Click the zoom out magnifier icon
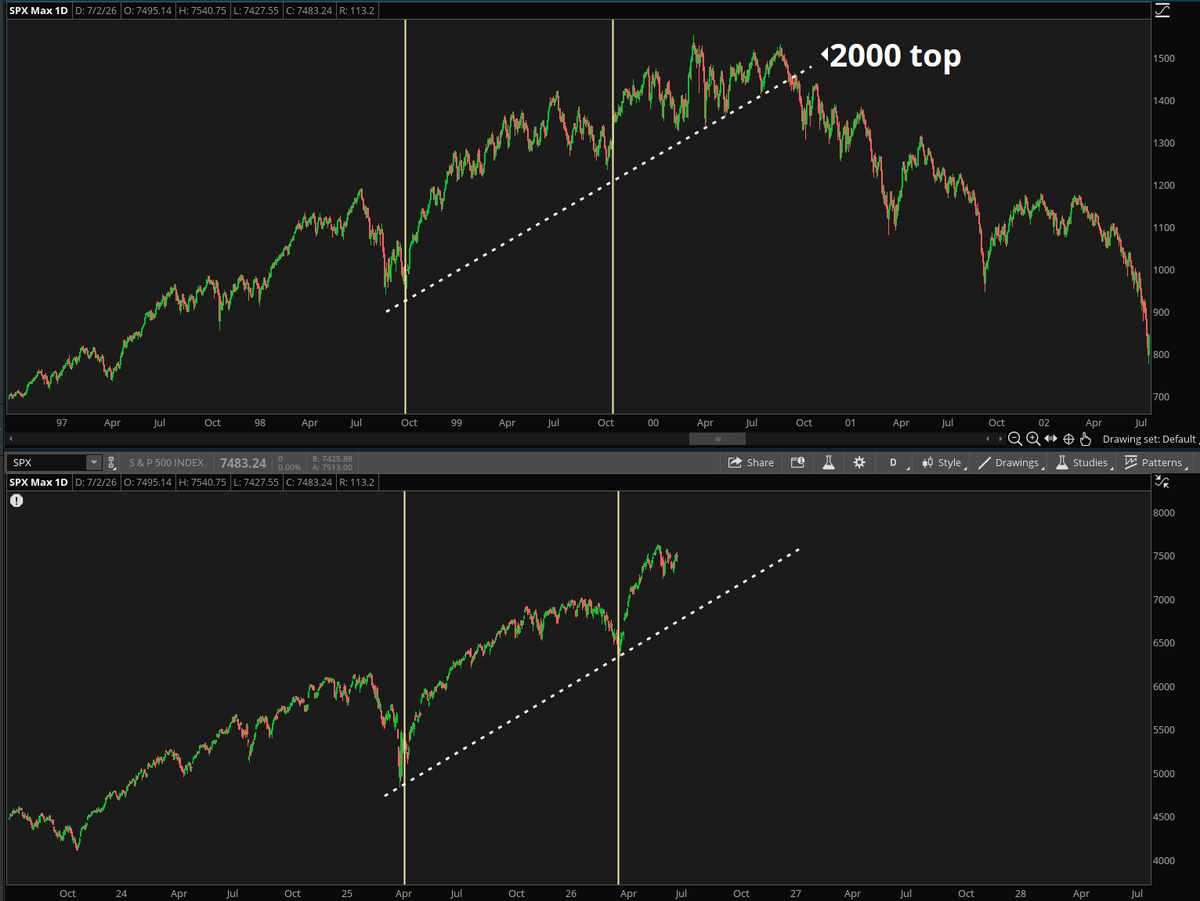 [1015, 439]
